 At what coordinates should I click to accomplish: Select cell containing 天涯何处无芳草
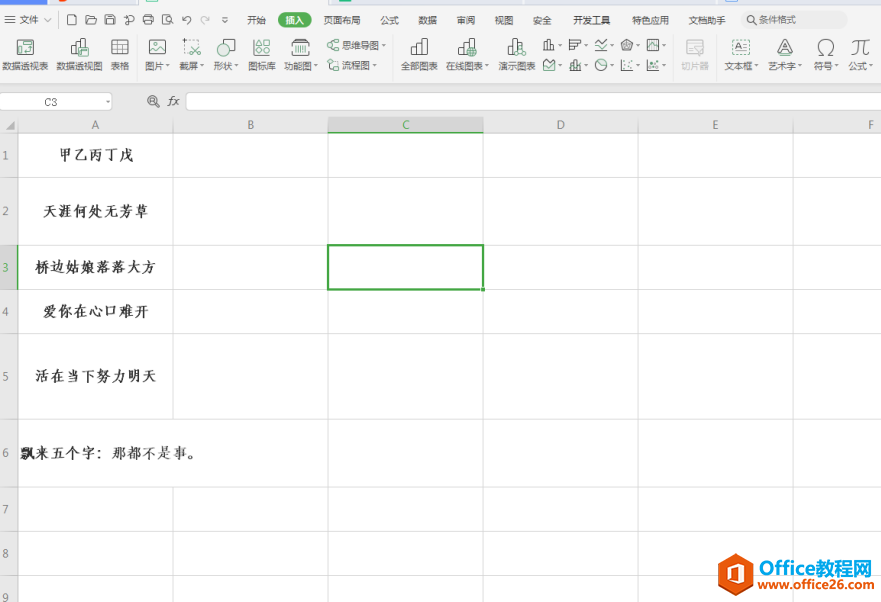point(96,211)
